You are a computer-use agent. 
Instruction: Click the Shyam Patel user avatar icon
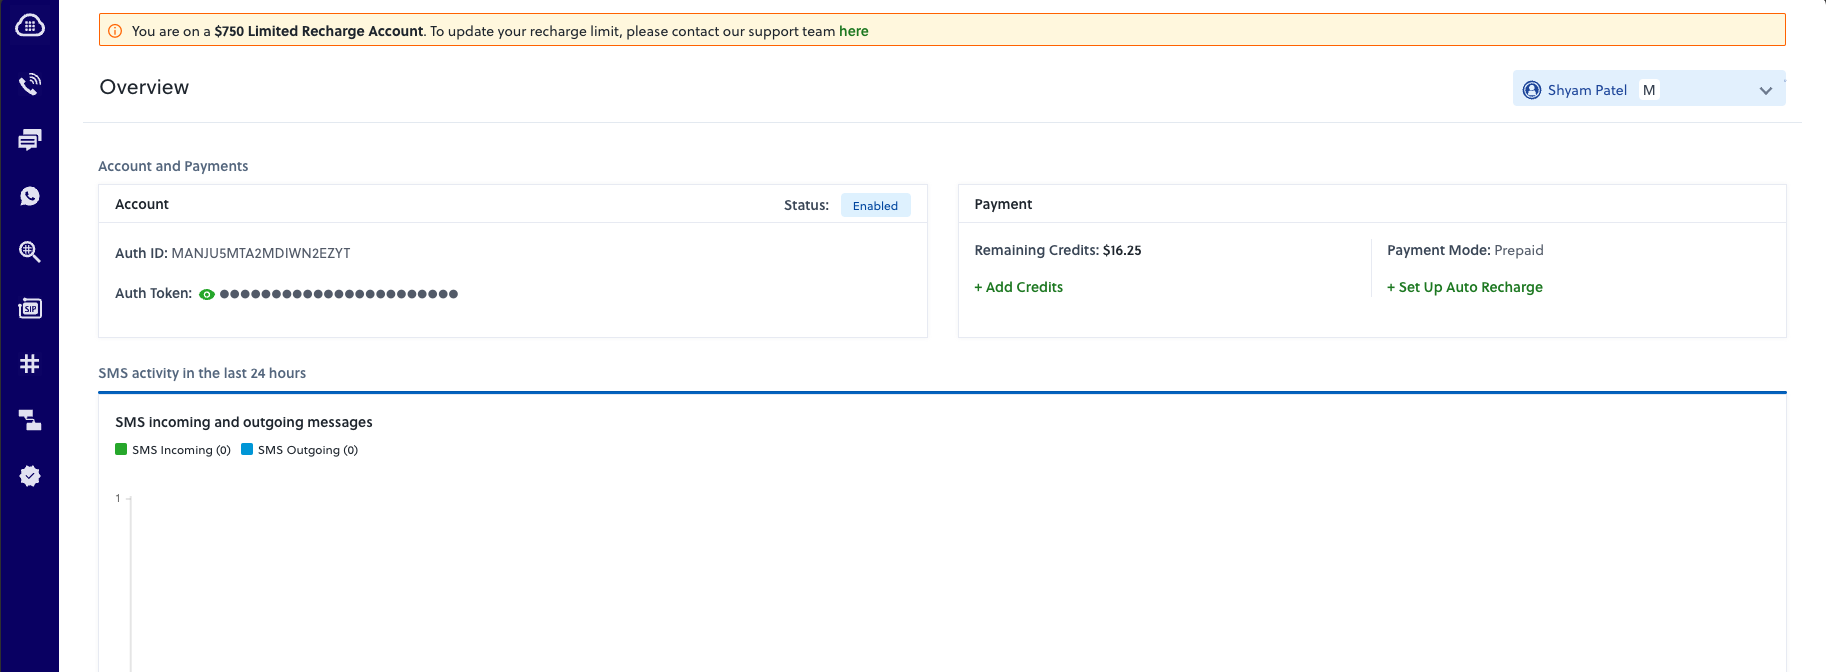[1532, 90]
